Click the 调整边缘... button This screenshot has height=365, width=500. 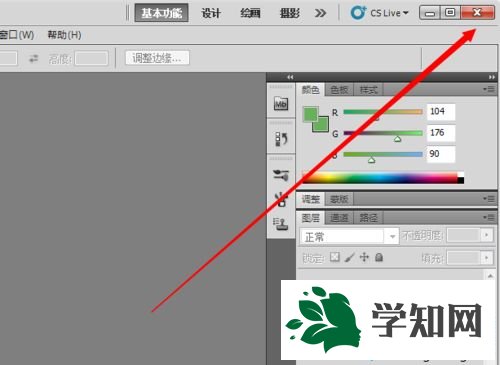click(157, 58)
